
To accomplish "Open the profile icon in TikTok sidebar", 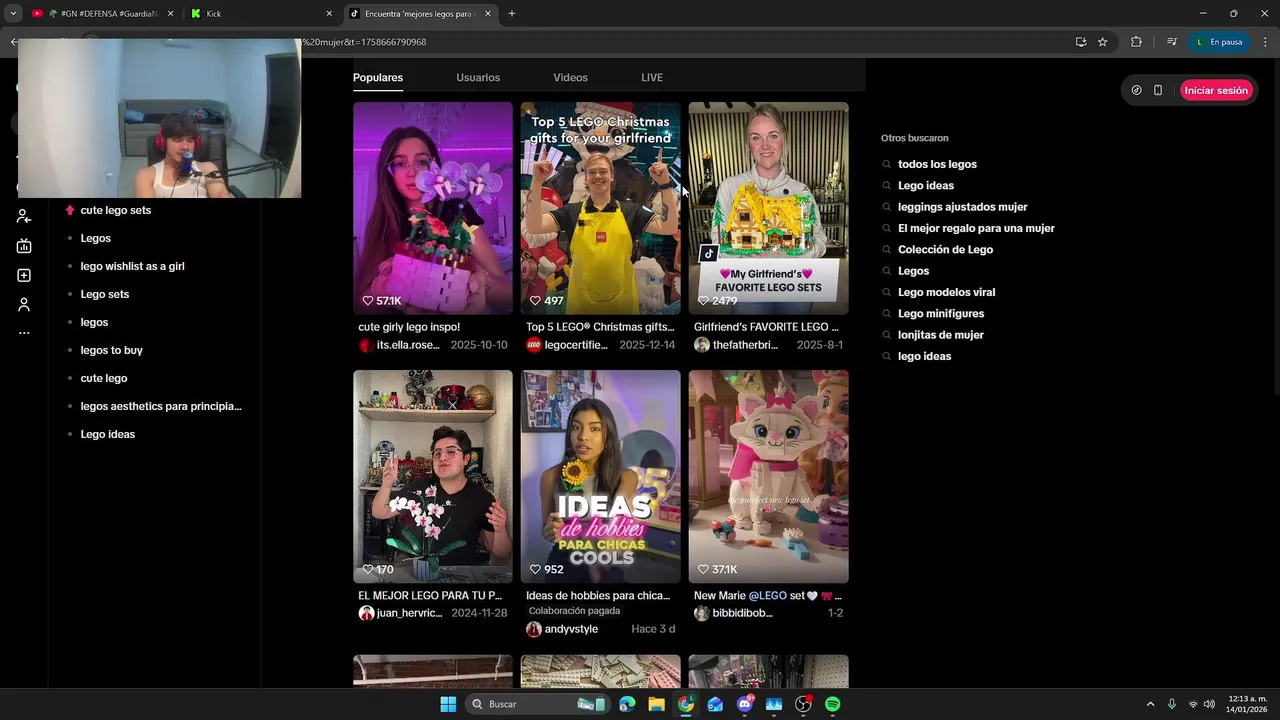I will [24, 304].
